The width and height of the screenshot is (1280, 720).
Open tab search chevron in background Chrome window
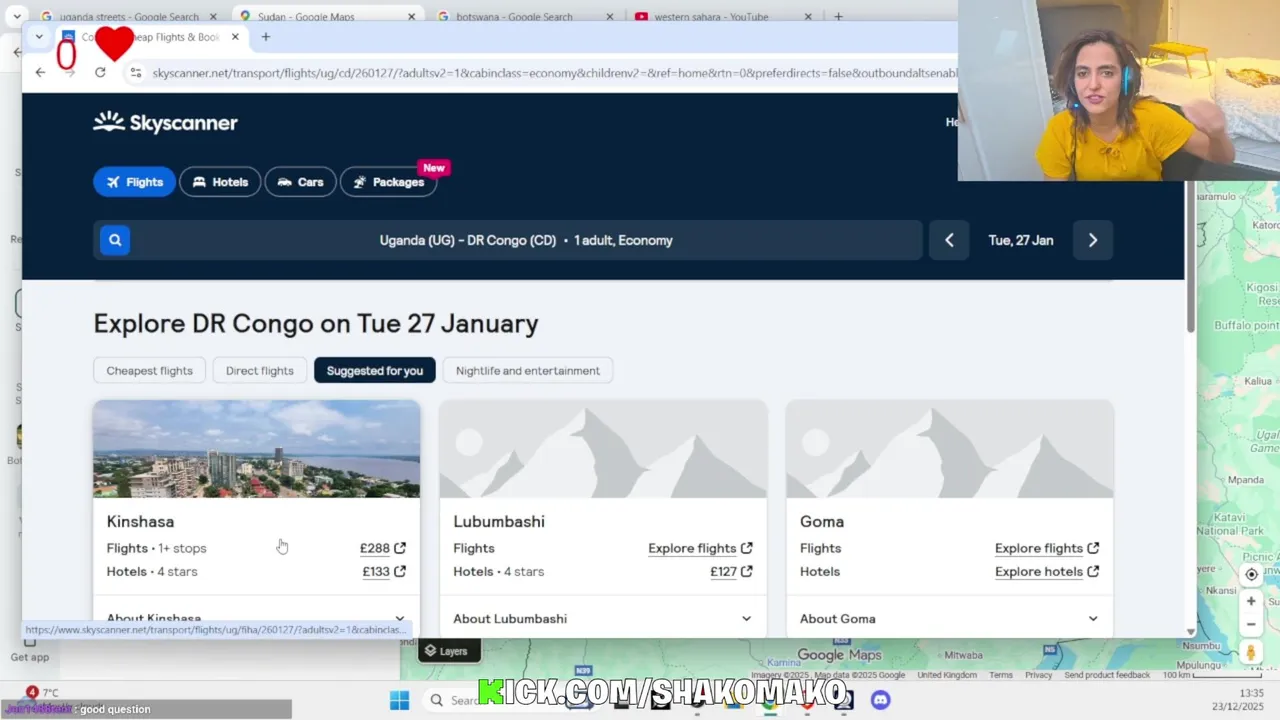coord(17,17)
